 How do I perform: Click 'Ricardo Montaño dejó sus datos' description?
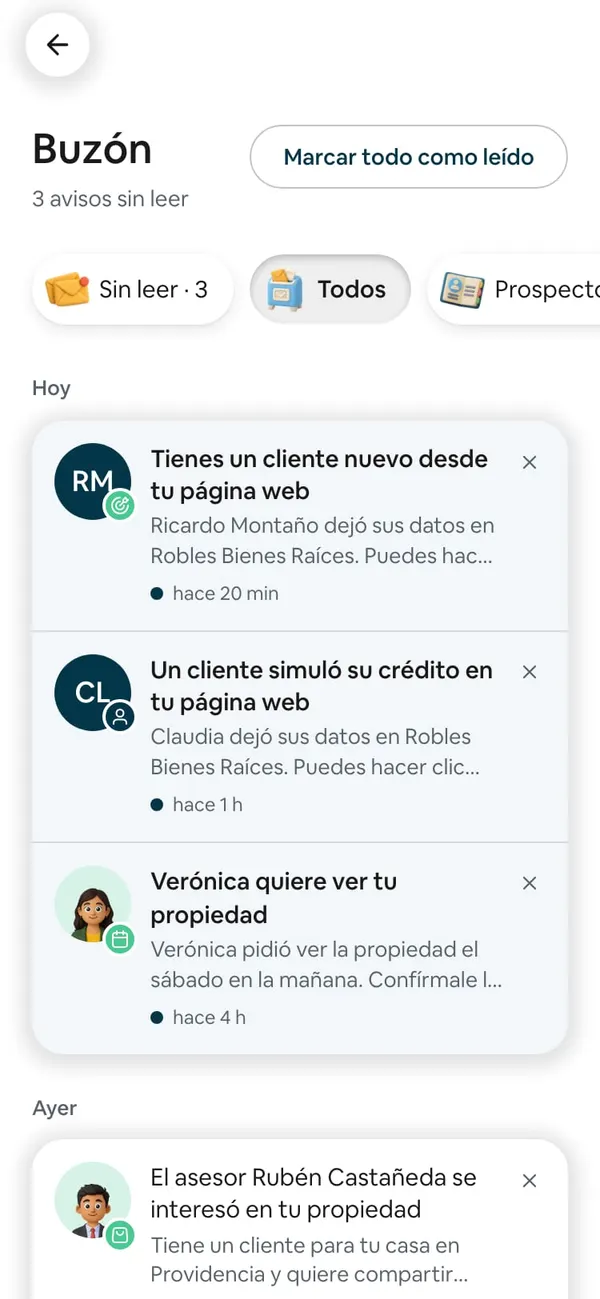point(323,540)
